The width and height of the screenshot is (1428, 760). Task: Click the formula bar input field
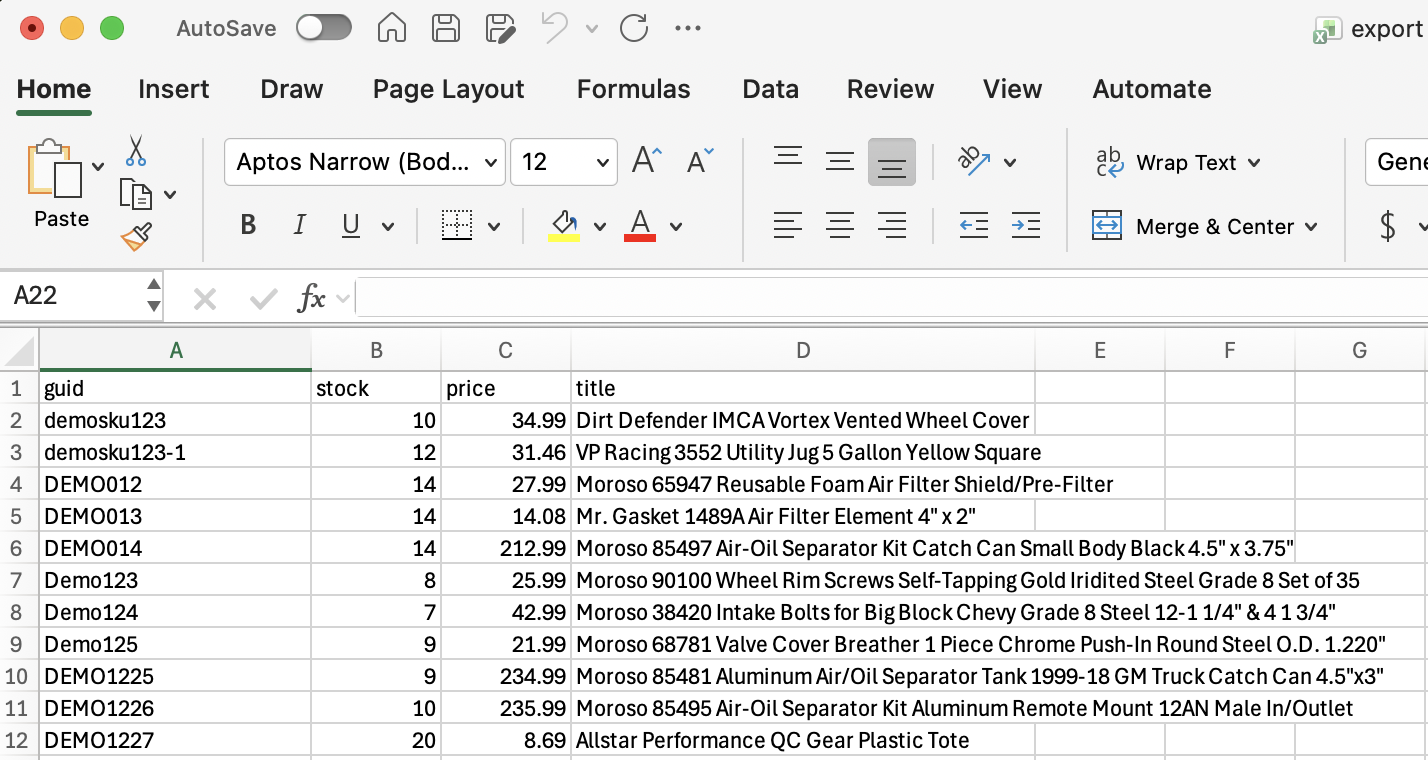pos(891,298)
